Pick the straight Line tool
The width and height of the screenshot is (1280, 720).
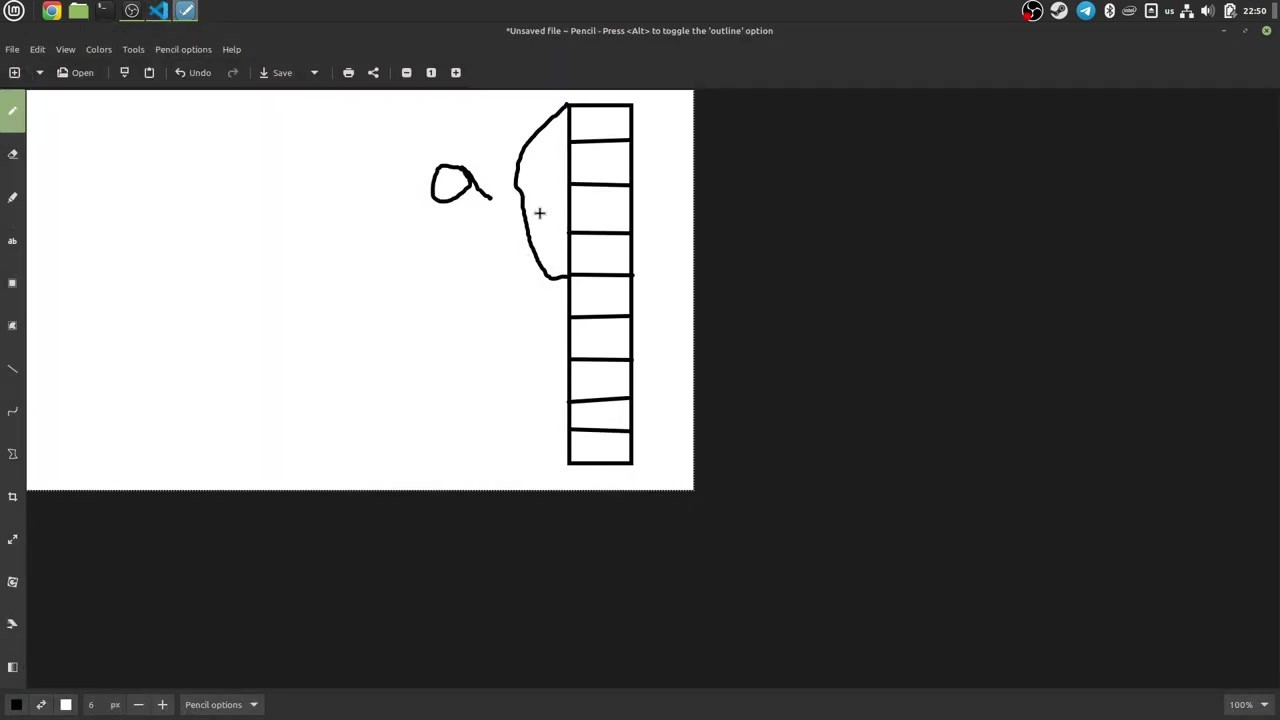(x=13, y=369)
